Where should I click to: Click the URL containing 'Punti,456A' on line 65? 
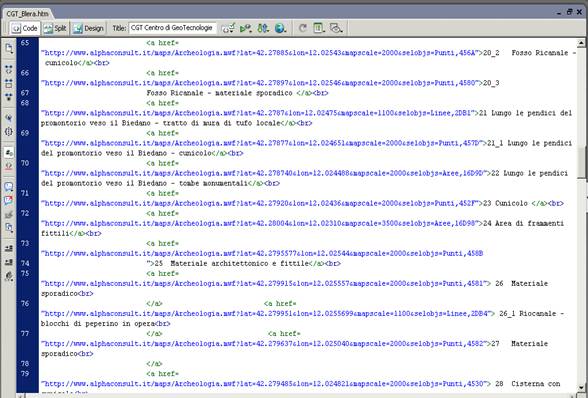coord(261,53)
